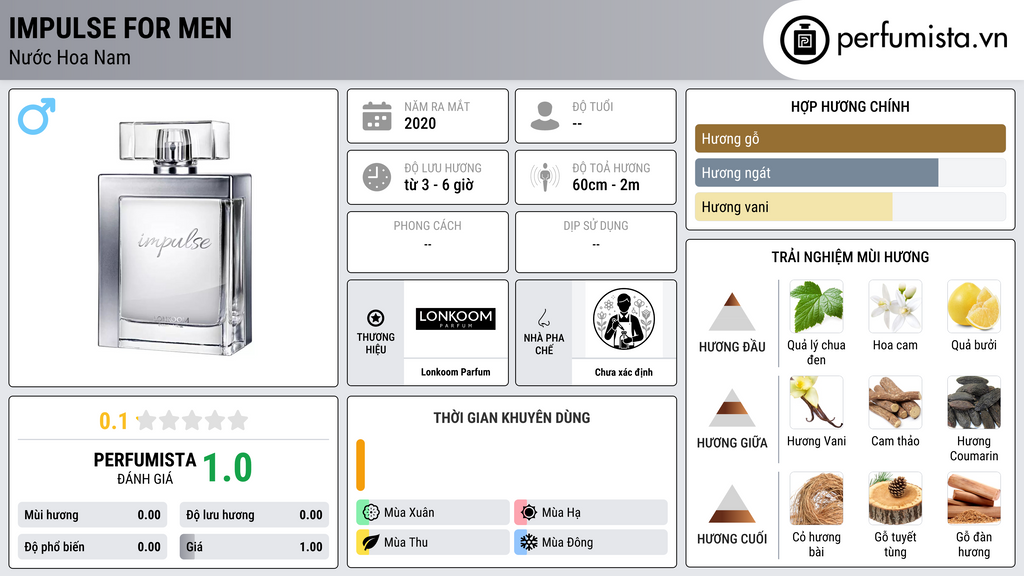Viewport: 1024px width, 576px height.
Task: Select the Quả lý chua đen note image
Action: [x=816, y=307]
